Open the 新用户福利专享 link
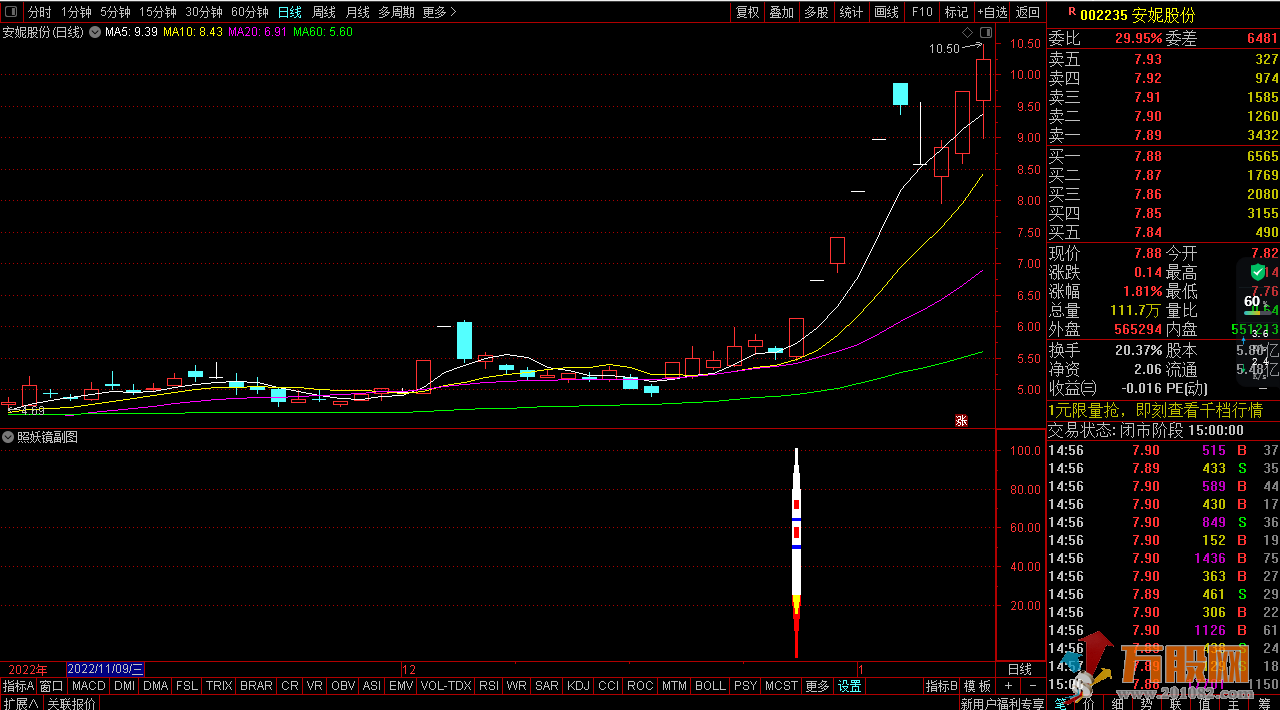 tap(1002, 704)
